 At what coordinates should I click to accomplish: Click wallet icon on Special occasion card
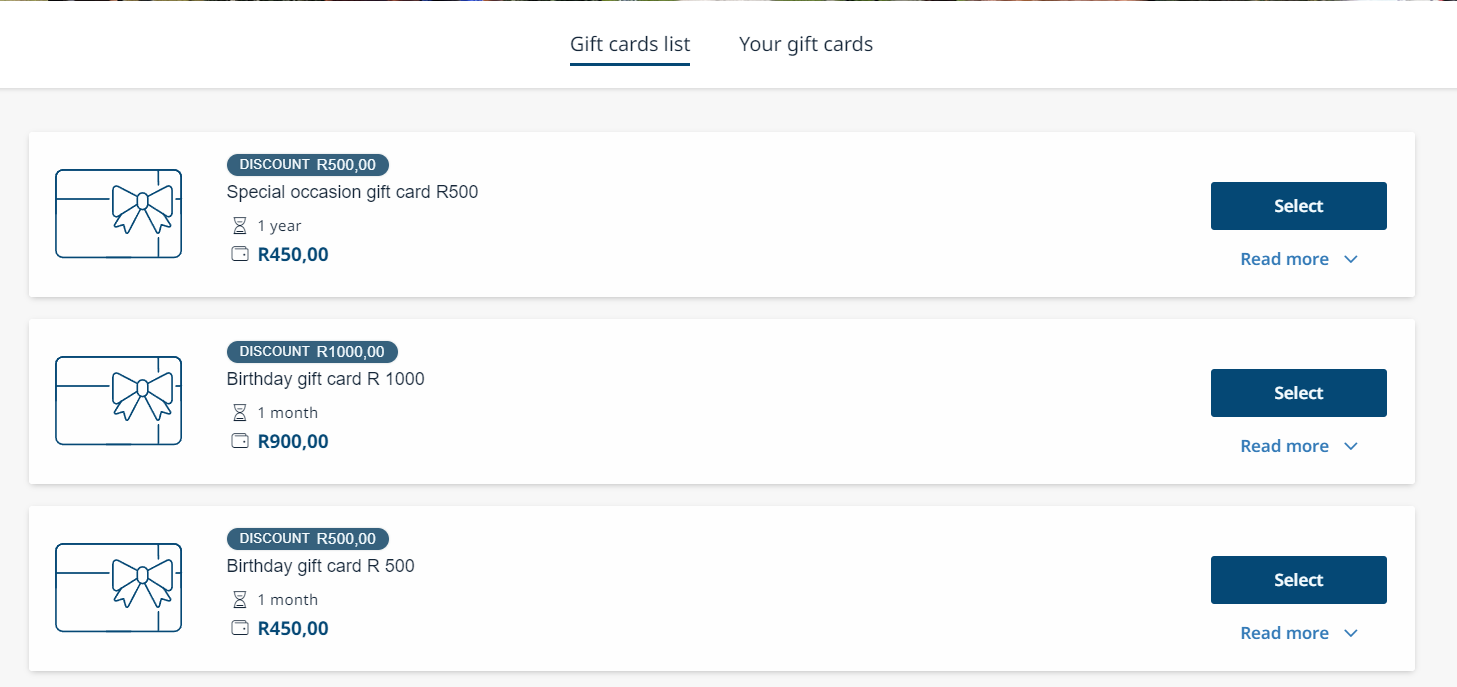[x=240, y=254]
